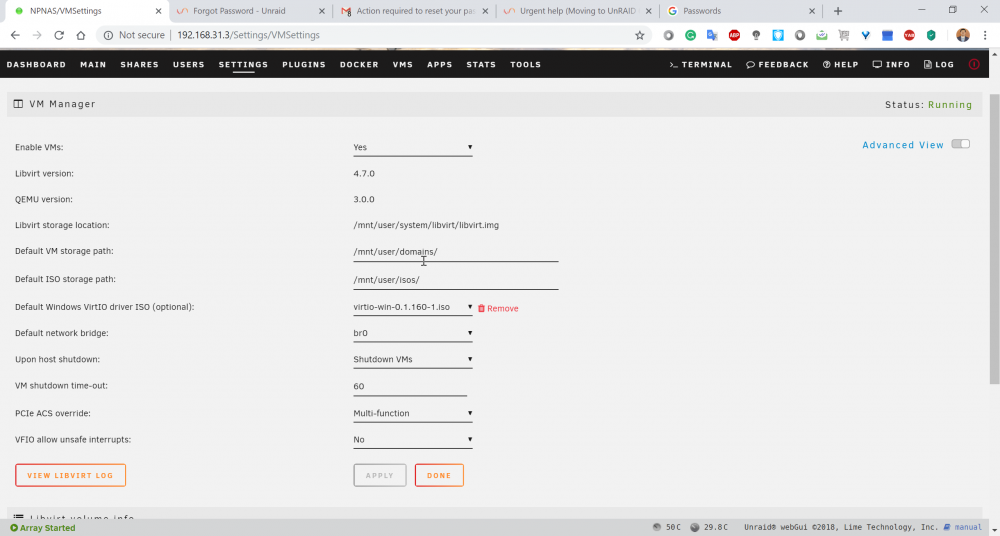Toggle the Advanced View switch

coord(960,144)
